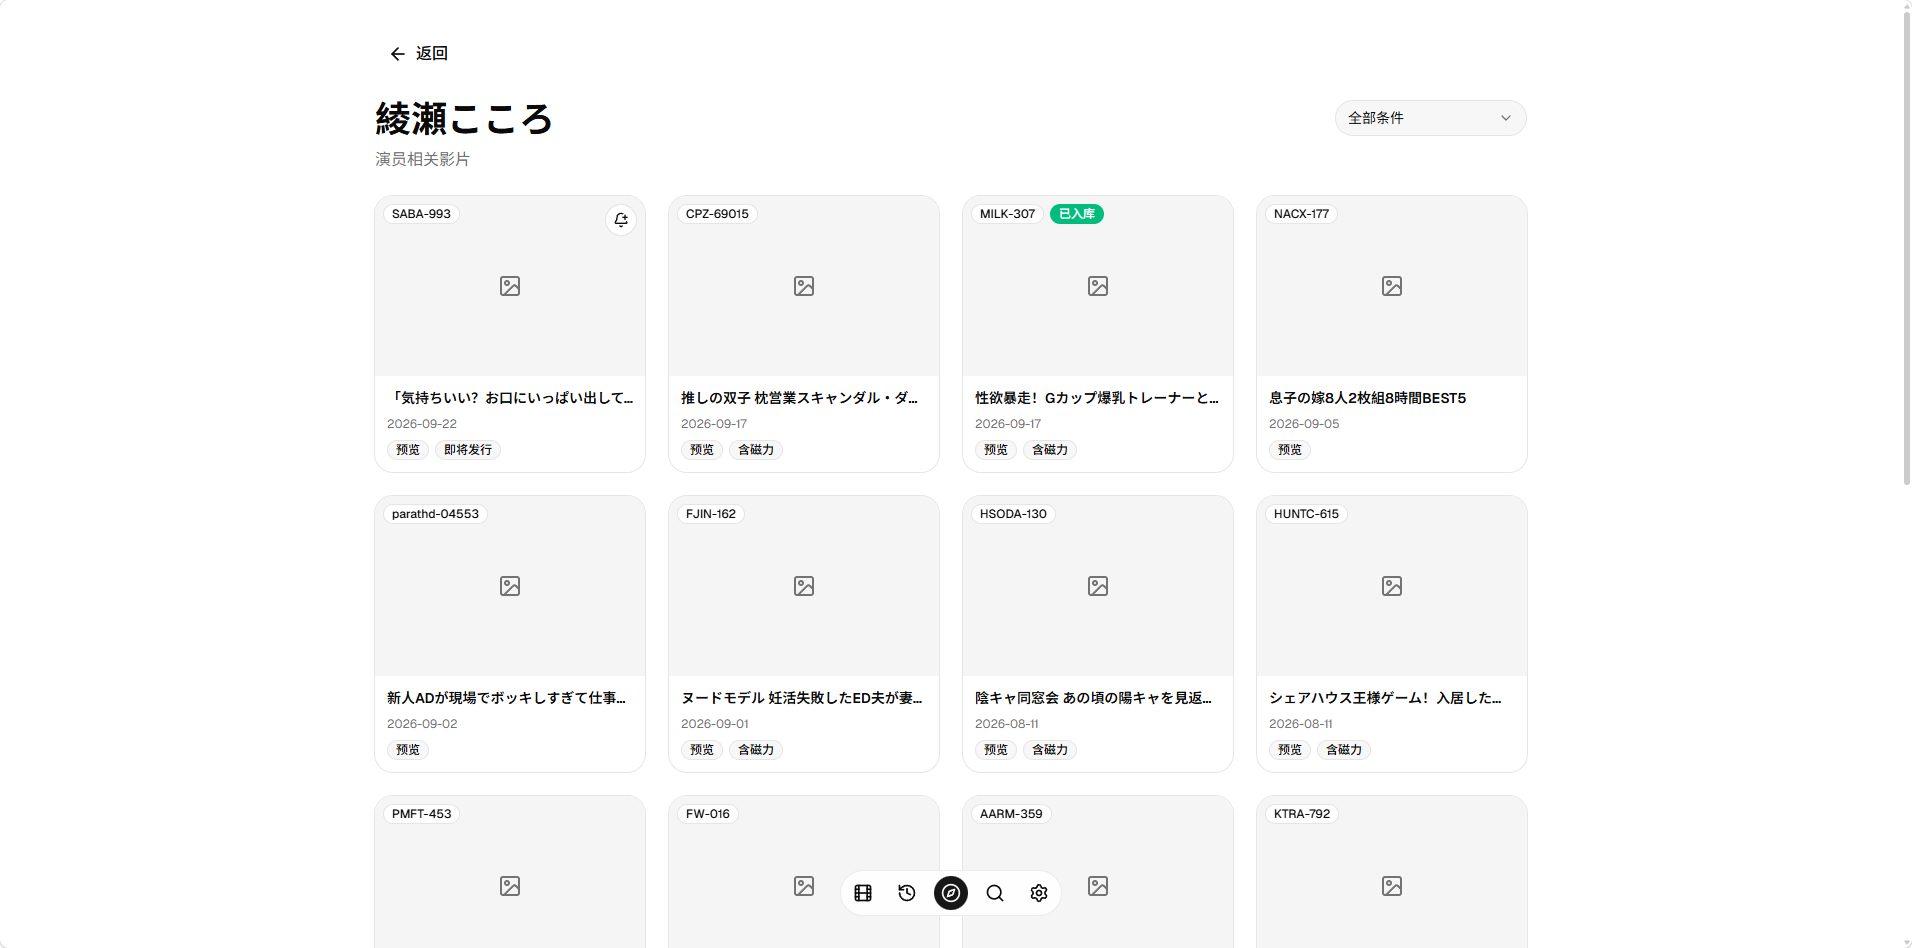Click the NACX-177 code badge
The height and width of the screenshot is (948, 1912).
point(1301,214)
